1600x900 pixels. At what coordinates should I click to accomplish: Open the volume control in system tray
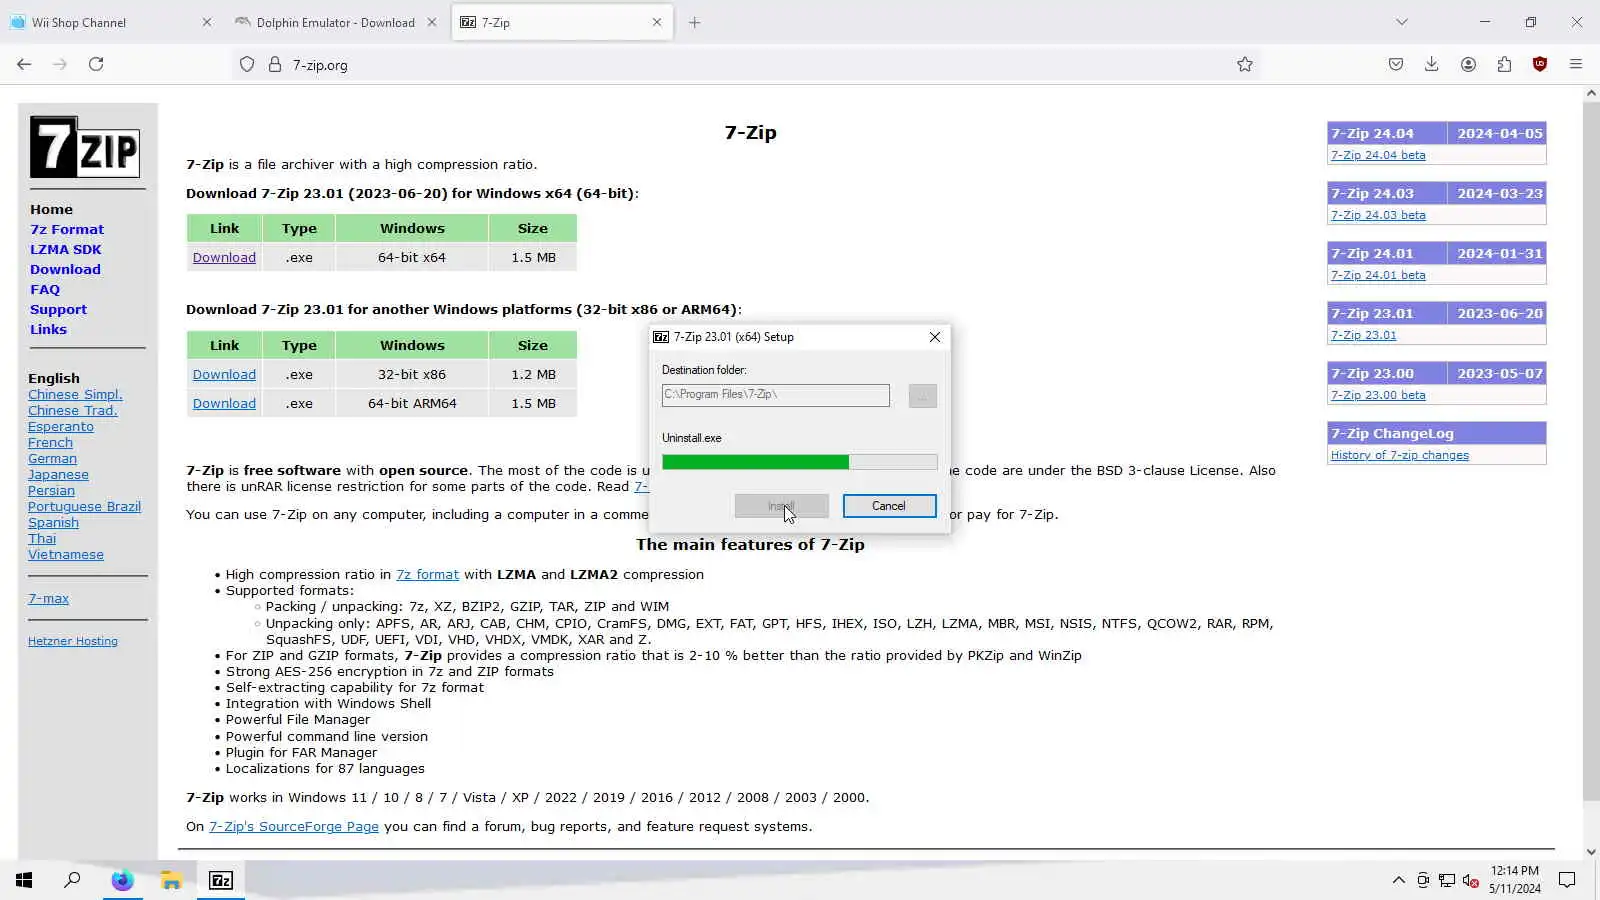[x=1470, y=880]
